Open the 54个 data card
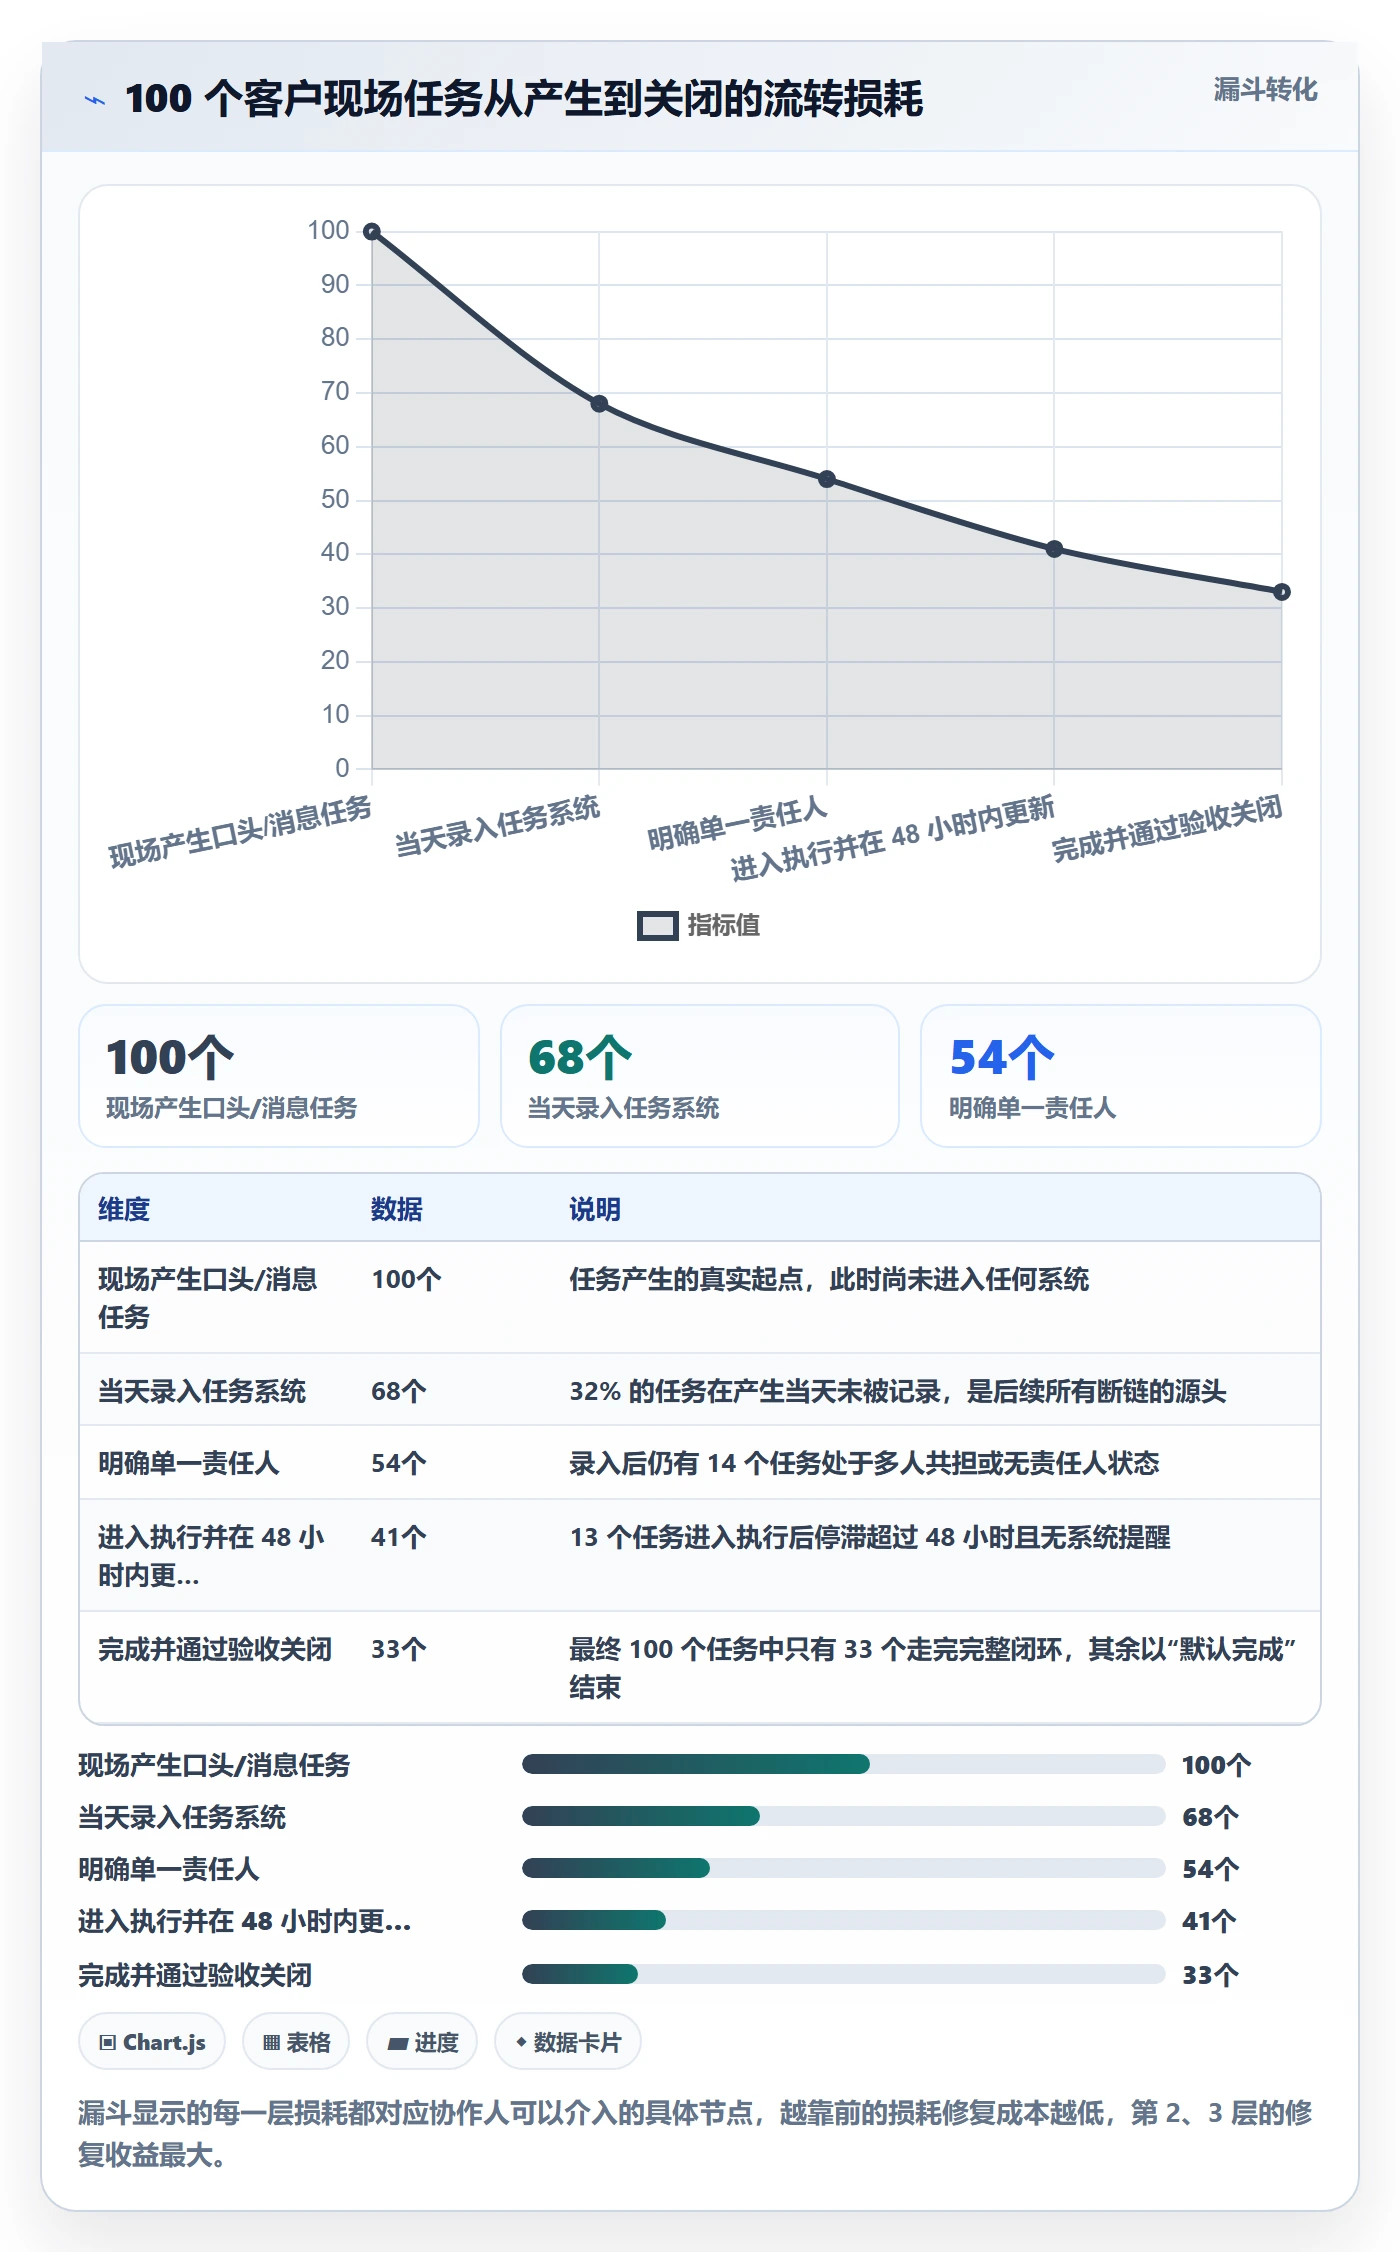The height and width of the screenshot is (2252, 1400). pos(1121,1076)
